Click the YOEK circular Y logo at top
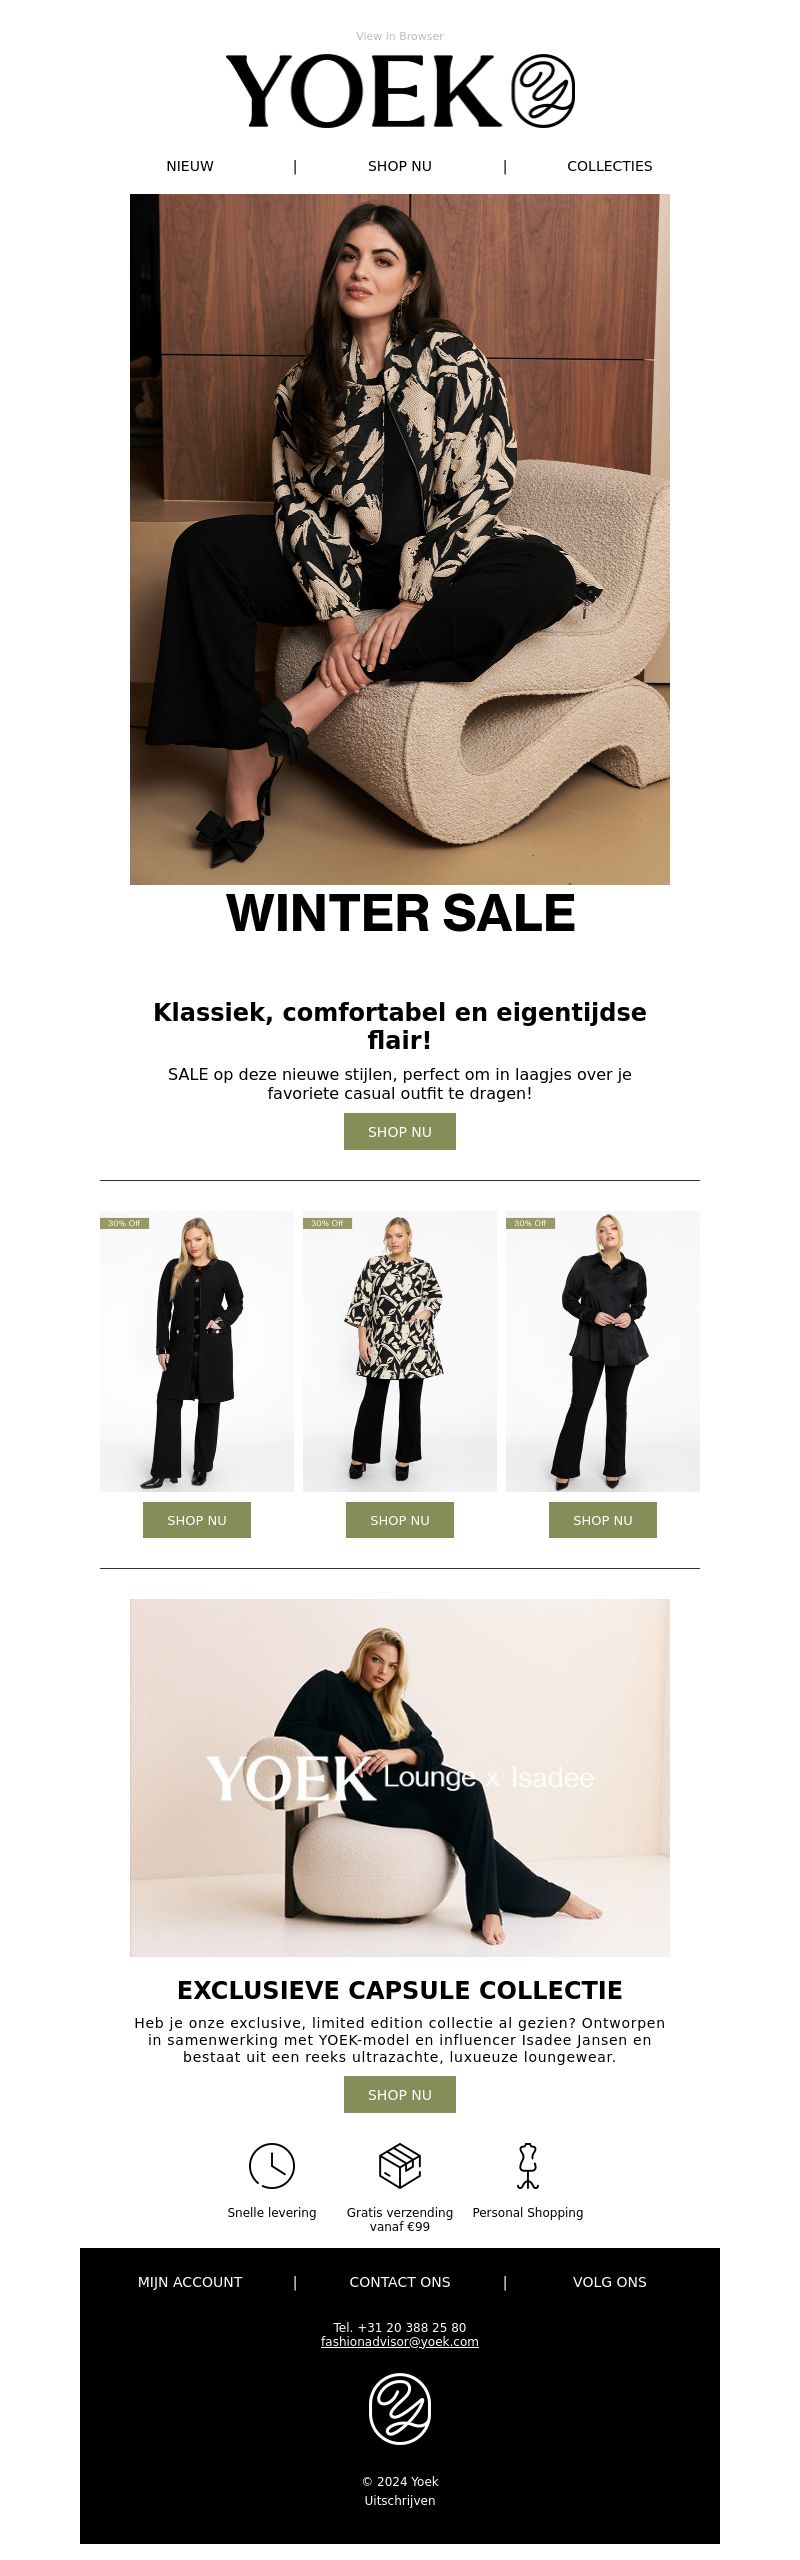The width and height of the screenshot is (800, 2560). pyautogui.click(x=543, y=91)
